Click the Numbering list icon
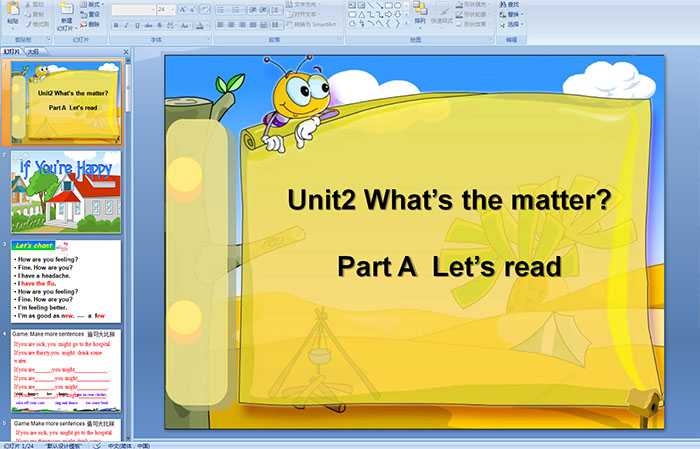 [x=238, y=9]
